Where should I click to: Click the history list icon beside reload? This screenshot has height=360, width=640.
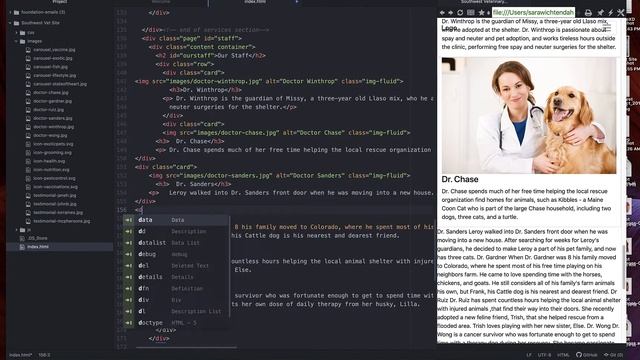point(471,13)
